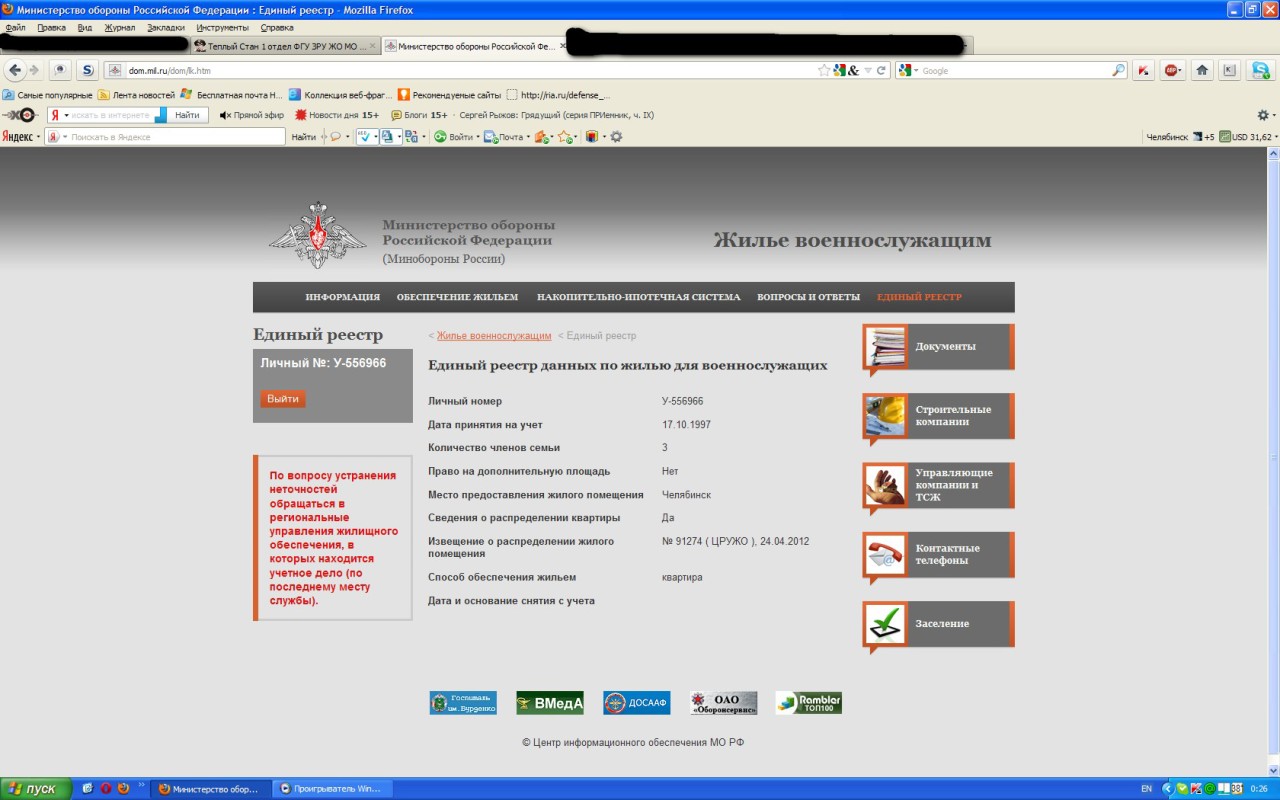The height and width of the screenshot is (800, 1280).
Task: Expand the Яндекс toolbar menu arrow
Action: [x=38, y=137]
